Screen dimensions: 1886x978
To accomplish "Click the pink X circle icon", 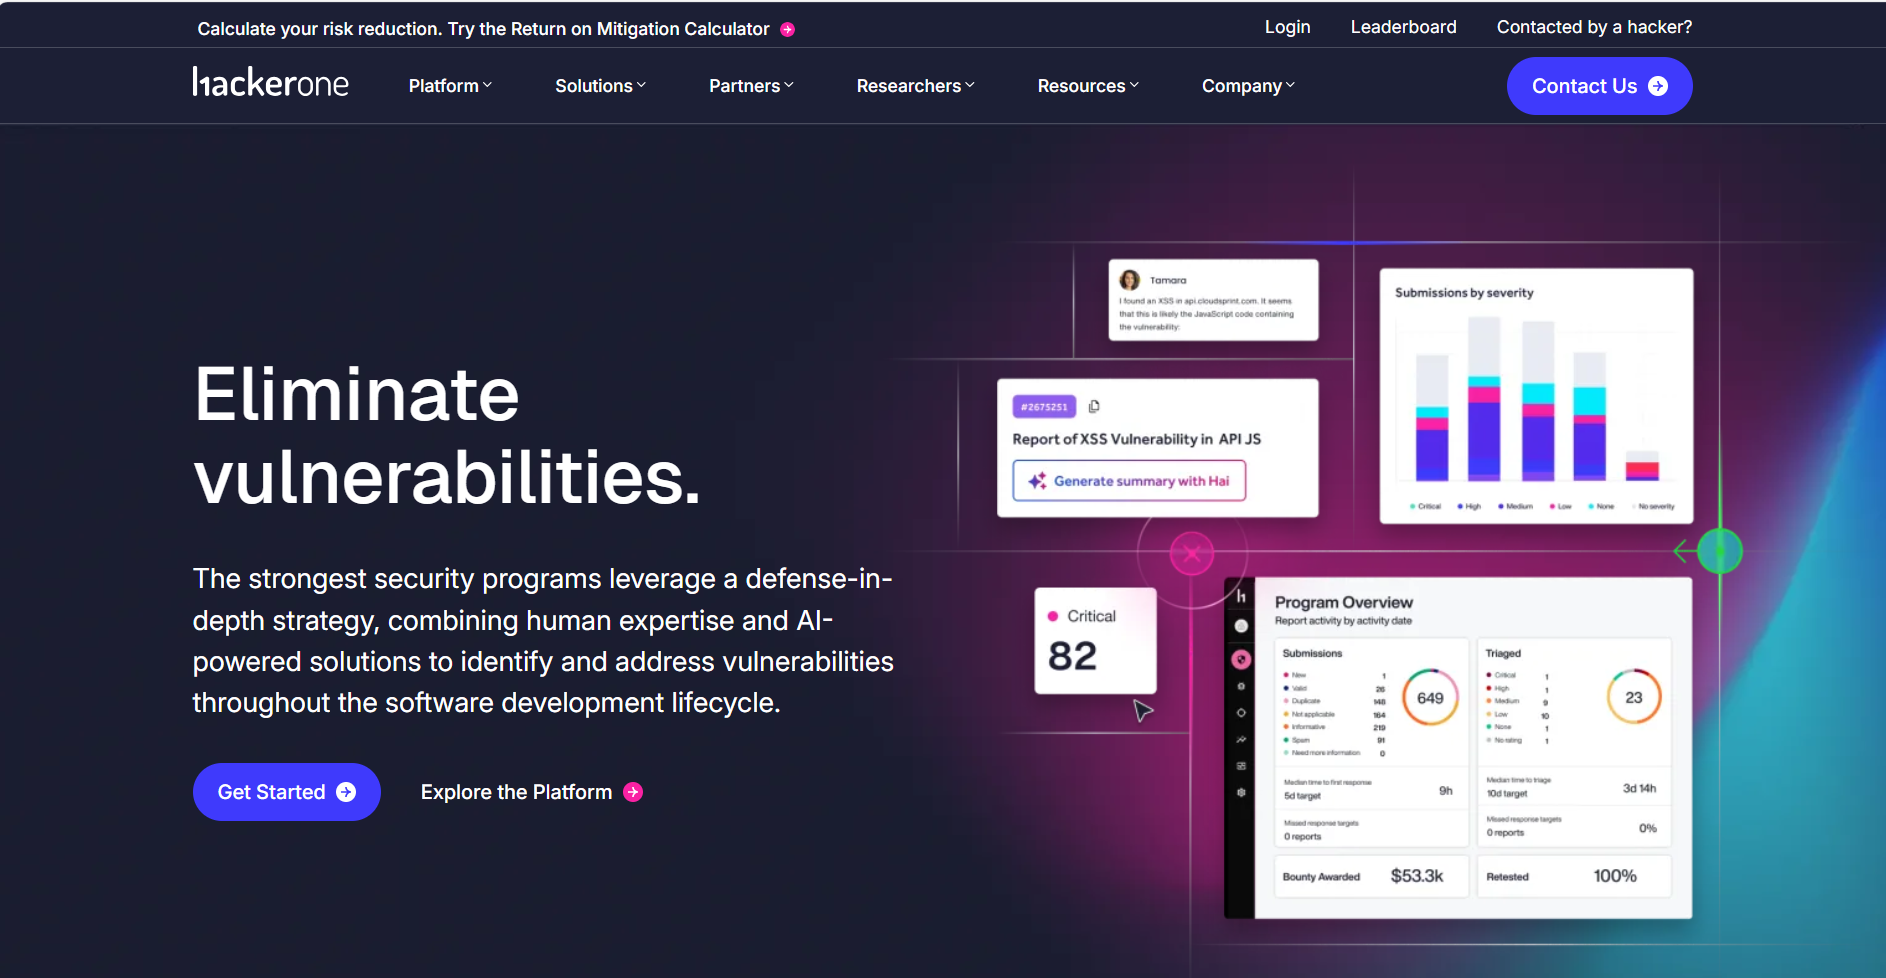I will click(1192, 553).
